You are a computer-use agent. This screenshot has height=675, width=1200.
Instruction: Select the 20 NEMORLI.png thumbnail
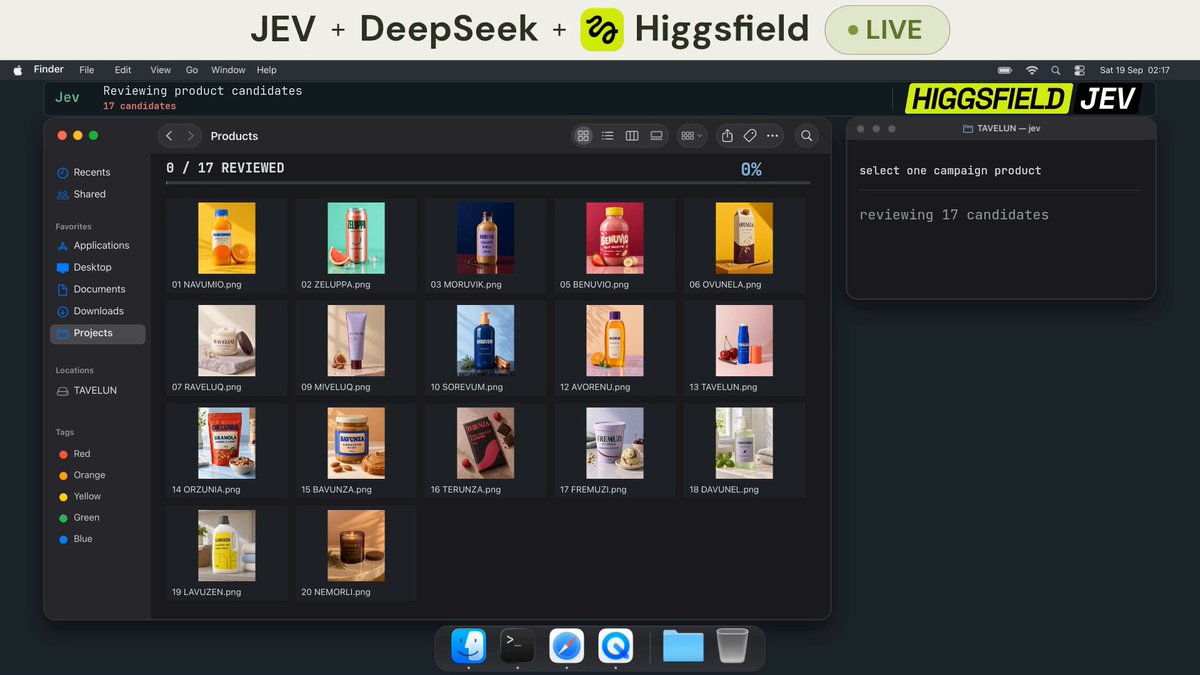pos(357,546)
